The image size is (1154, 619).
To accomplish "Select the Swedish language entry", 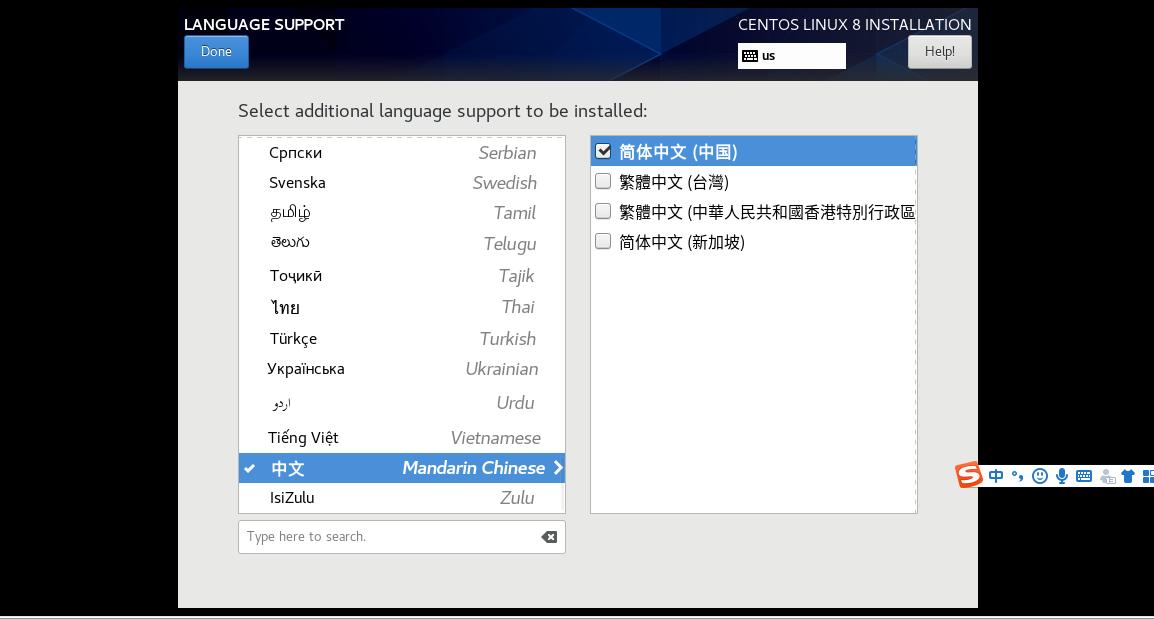I will point(400,182).
